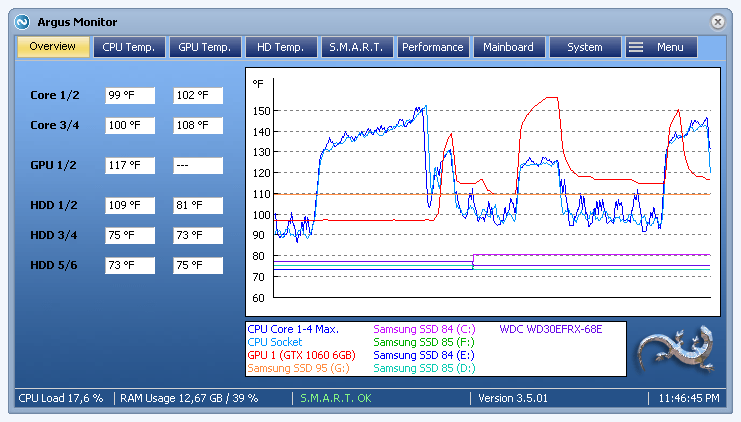This screenshot has width=741, height=422.
Task: Switch to the CPU Temp. tab
Action: pos(129,47)
